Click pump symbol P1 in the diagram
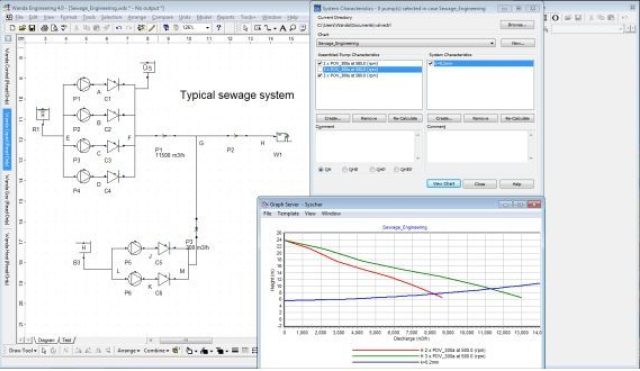 click(x=84, y=84)
